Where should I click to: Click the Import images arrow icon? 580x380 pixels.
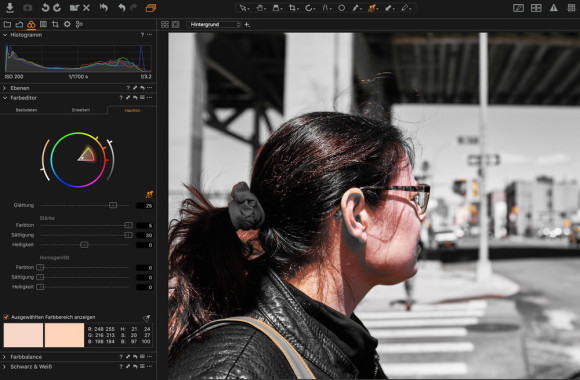point(10,7)
